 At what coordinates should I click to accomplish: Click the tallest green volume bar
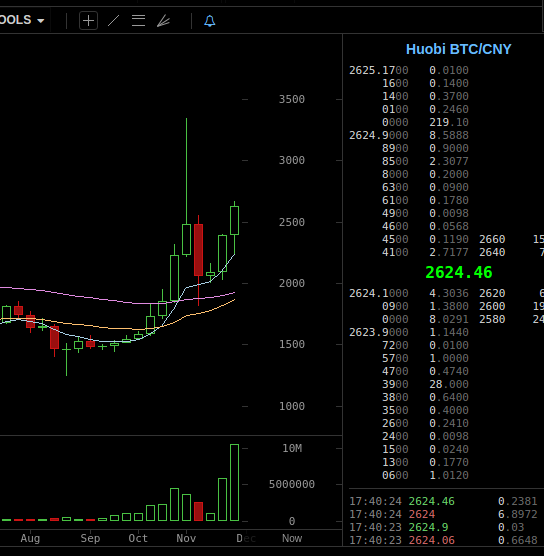[234, 482]
